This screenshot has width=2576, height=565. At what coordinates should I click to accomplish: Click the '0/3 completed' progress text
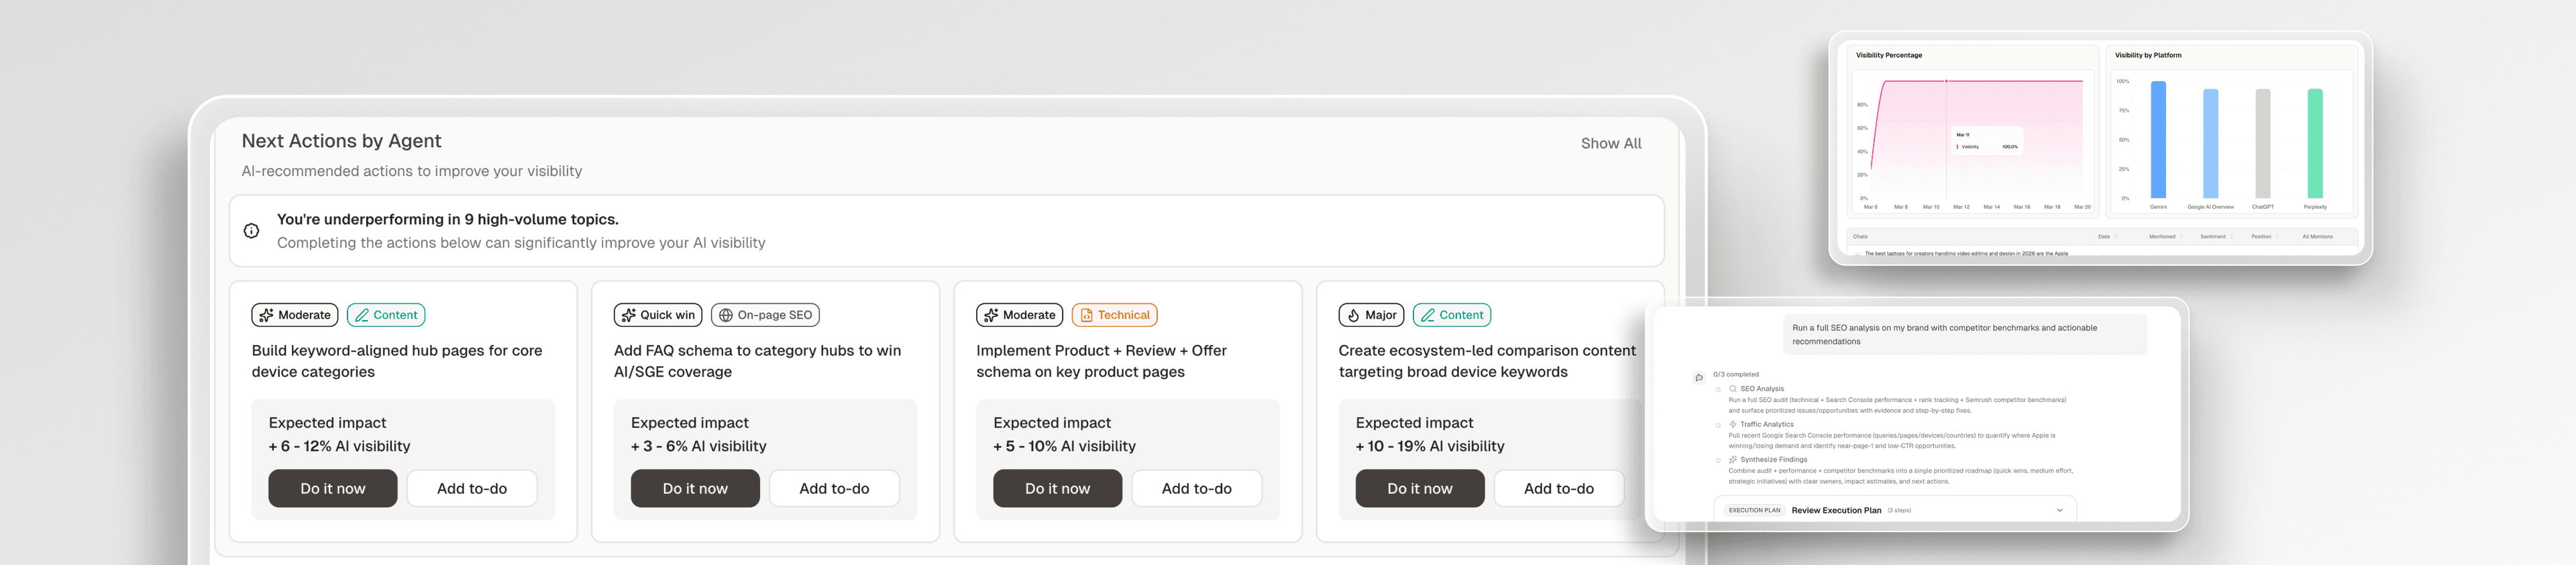coord(1736,375)
